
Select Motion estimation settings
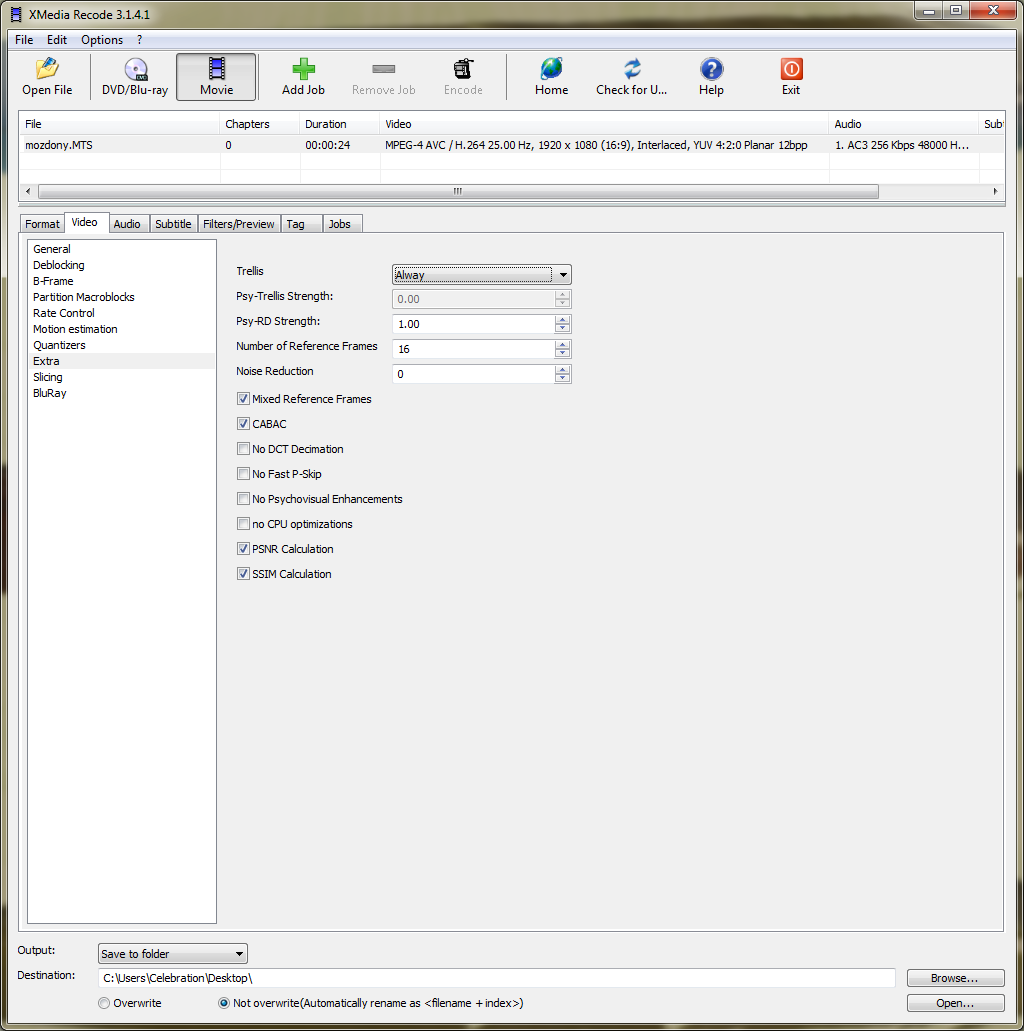75,329
